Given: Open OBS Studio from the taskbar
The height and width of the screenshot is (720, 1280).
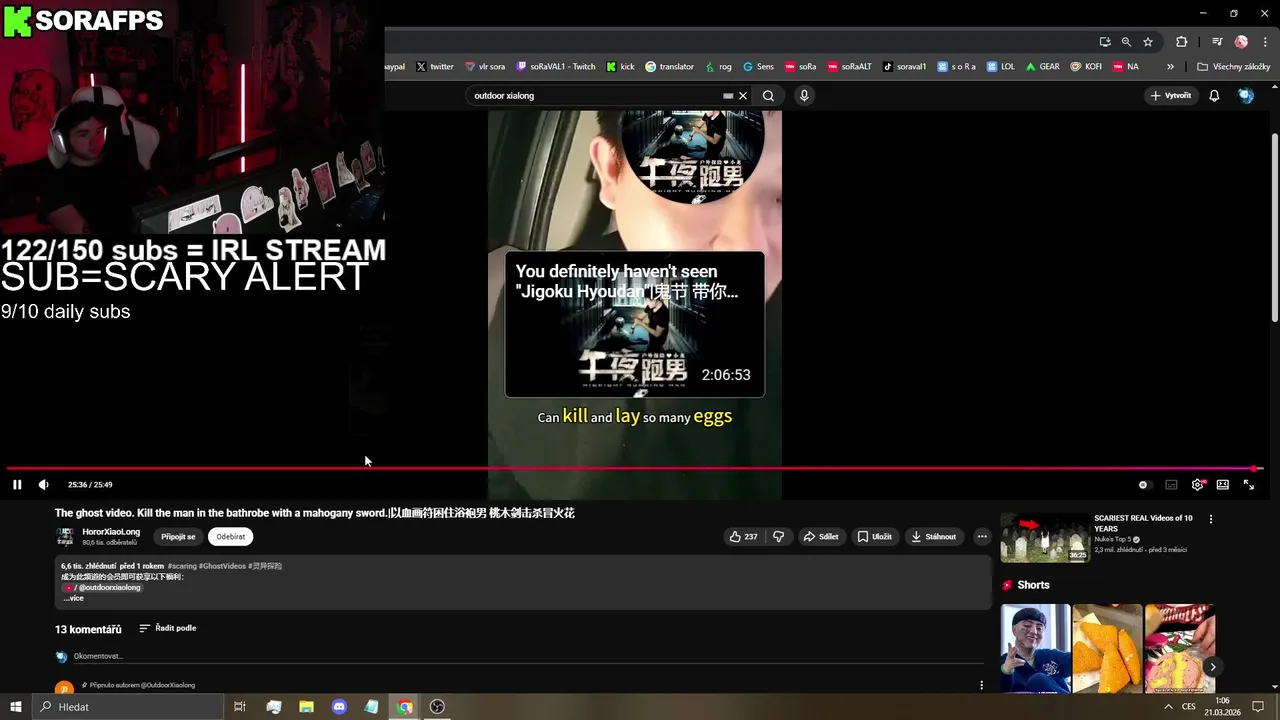Looking at the screenshot, I should (x=437, y=707).
